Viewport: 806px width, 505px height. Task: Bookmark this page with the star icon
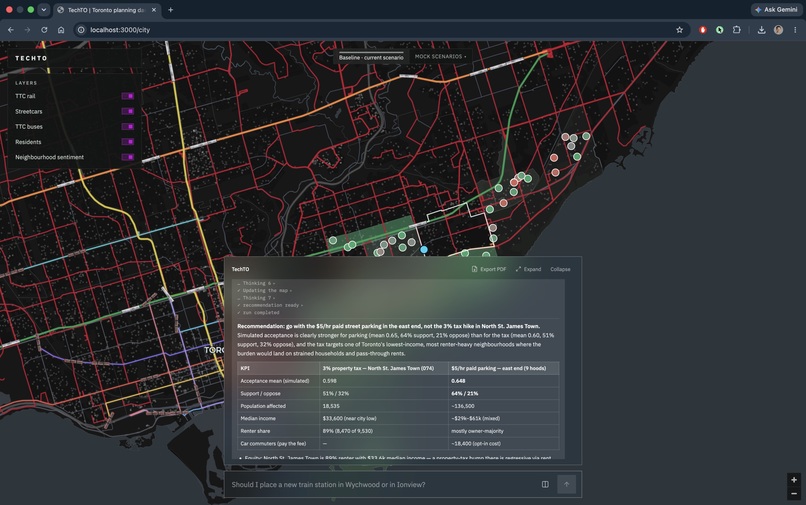tap(680, 30)
